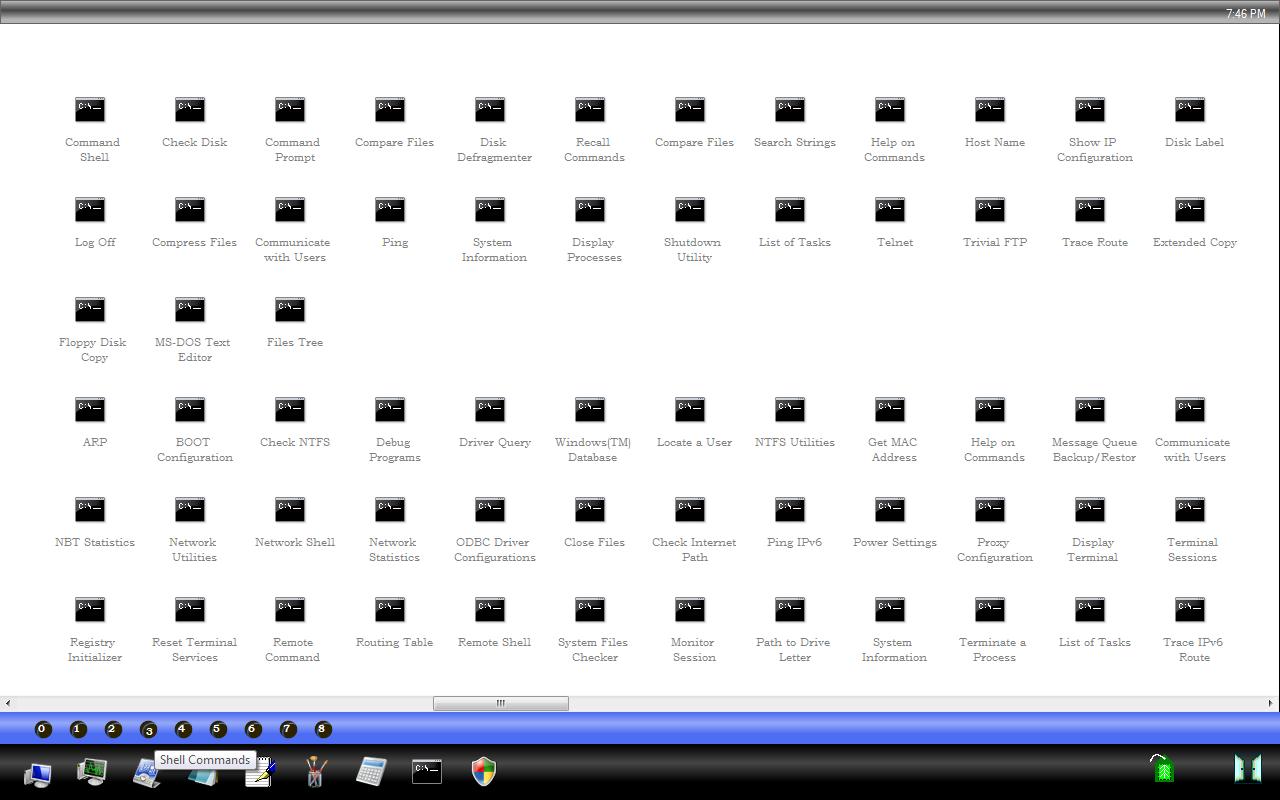Viewport: 1280px width, 800px height.
Task: Open the Get MAC Address command
Action: (890, 410)
